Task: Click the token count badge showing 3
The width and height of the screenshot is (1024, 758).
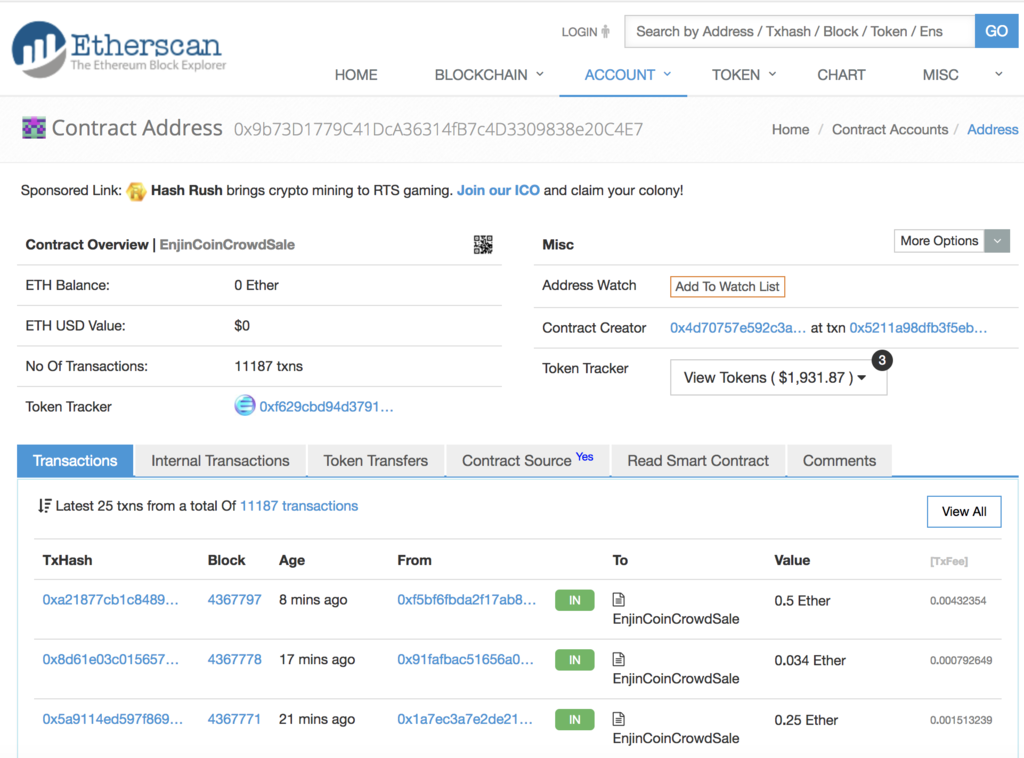Action: (x=882, y=360)
